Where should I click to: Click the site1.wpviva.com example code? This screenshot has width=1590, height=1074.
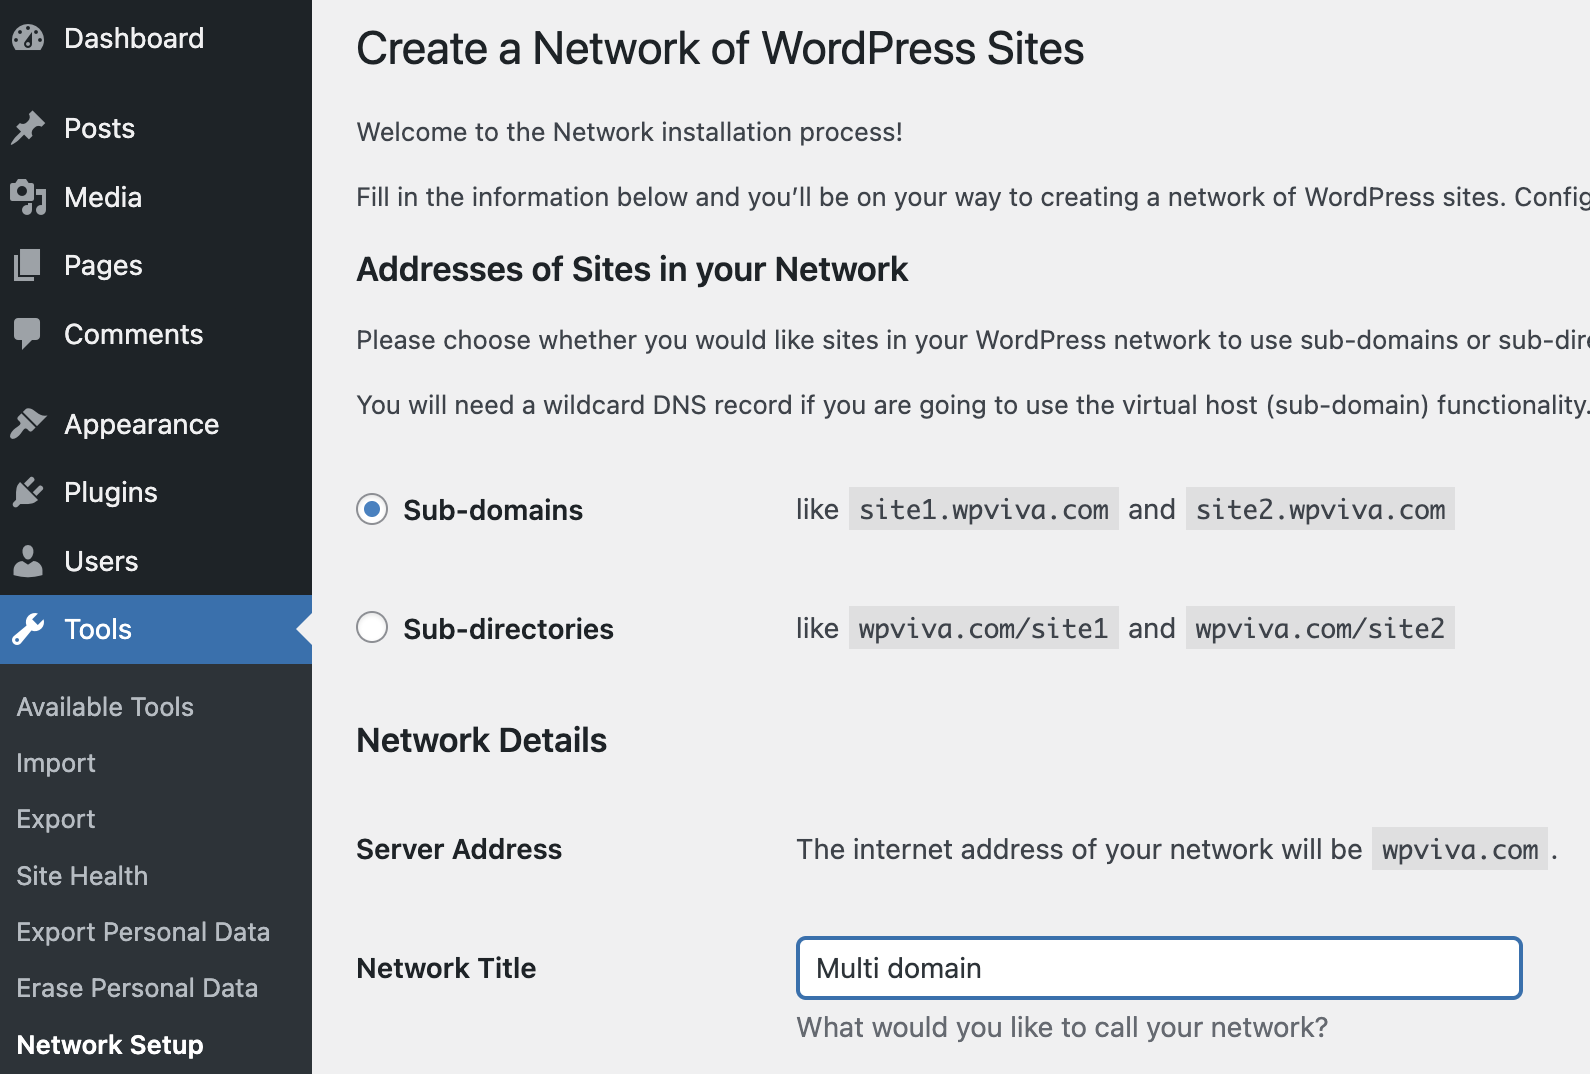tap(984, 509)
